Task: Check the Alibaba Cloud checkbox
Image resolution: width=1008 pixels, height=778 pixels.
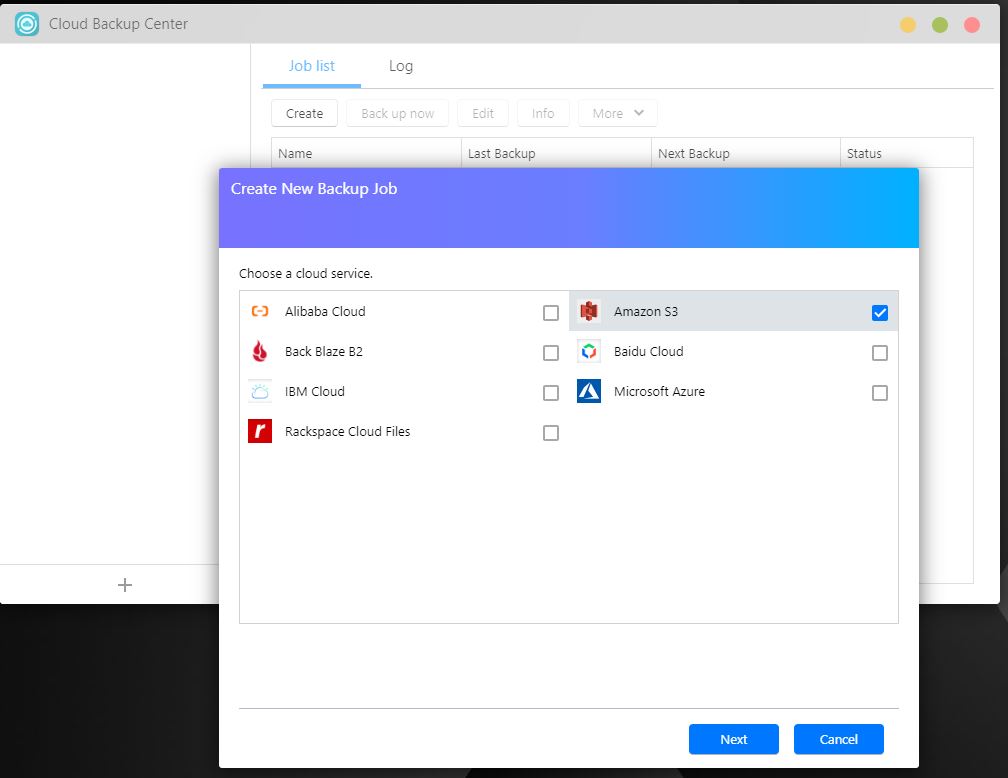Action: [x=551, y=312]
